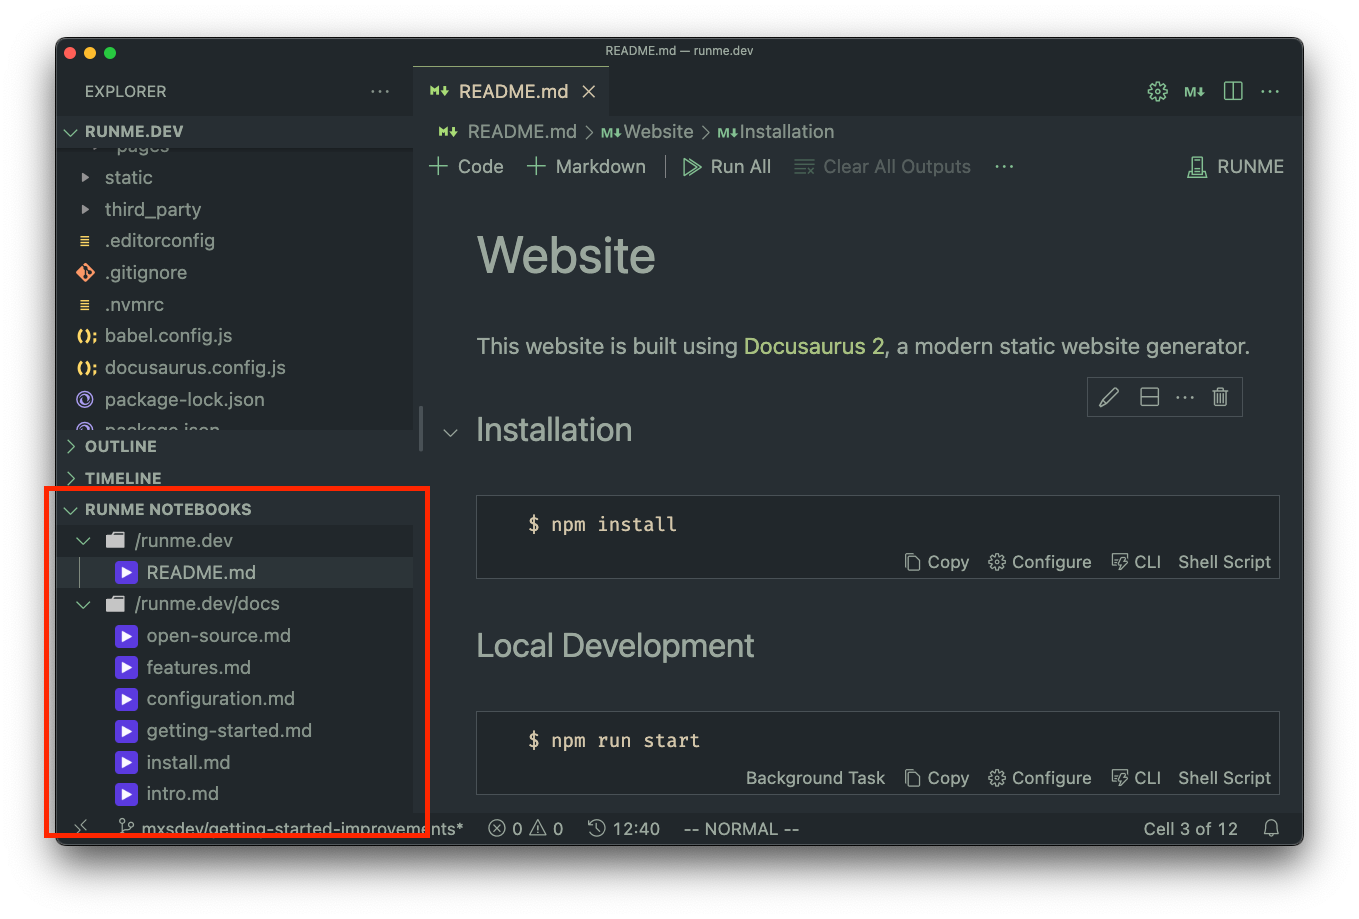The image size is (1359, 919).
Task: Click the Cell 3 of 12 status item
Action: click(x=1190, y=828)
